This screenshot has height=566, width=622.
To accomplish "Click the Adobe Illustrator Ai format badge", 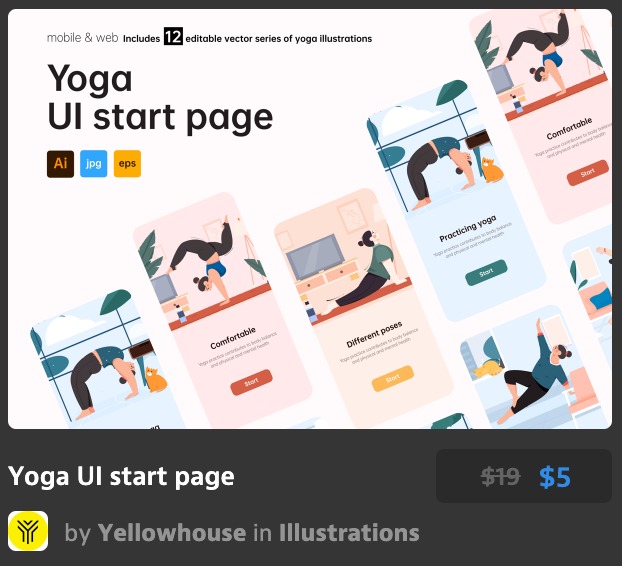I will (60, 163).
